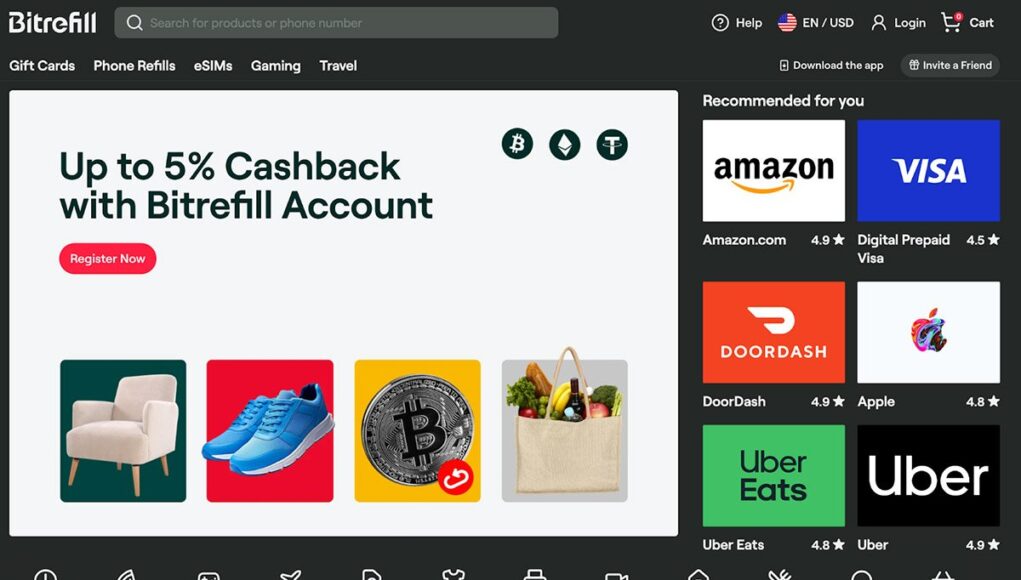Open the shopping Cart icon

[951, 23]
